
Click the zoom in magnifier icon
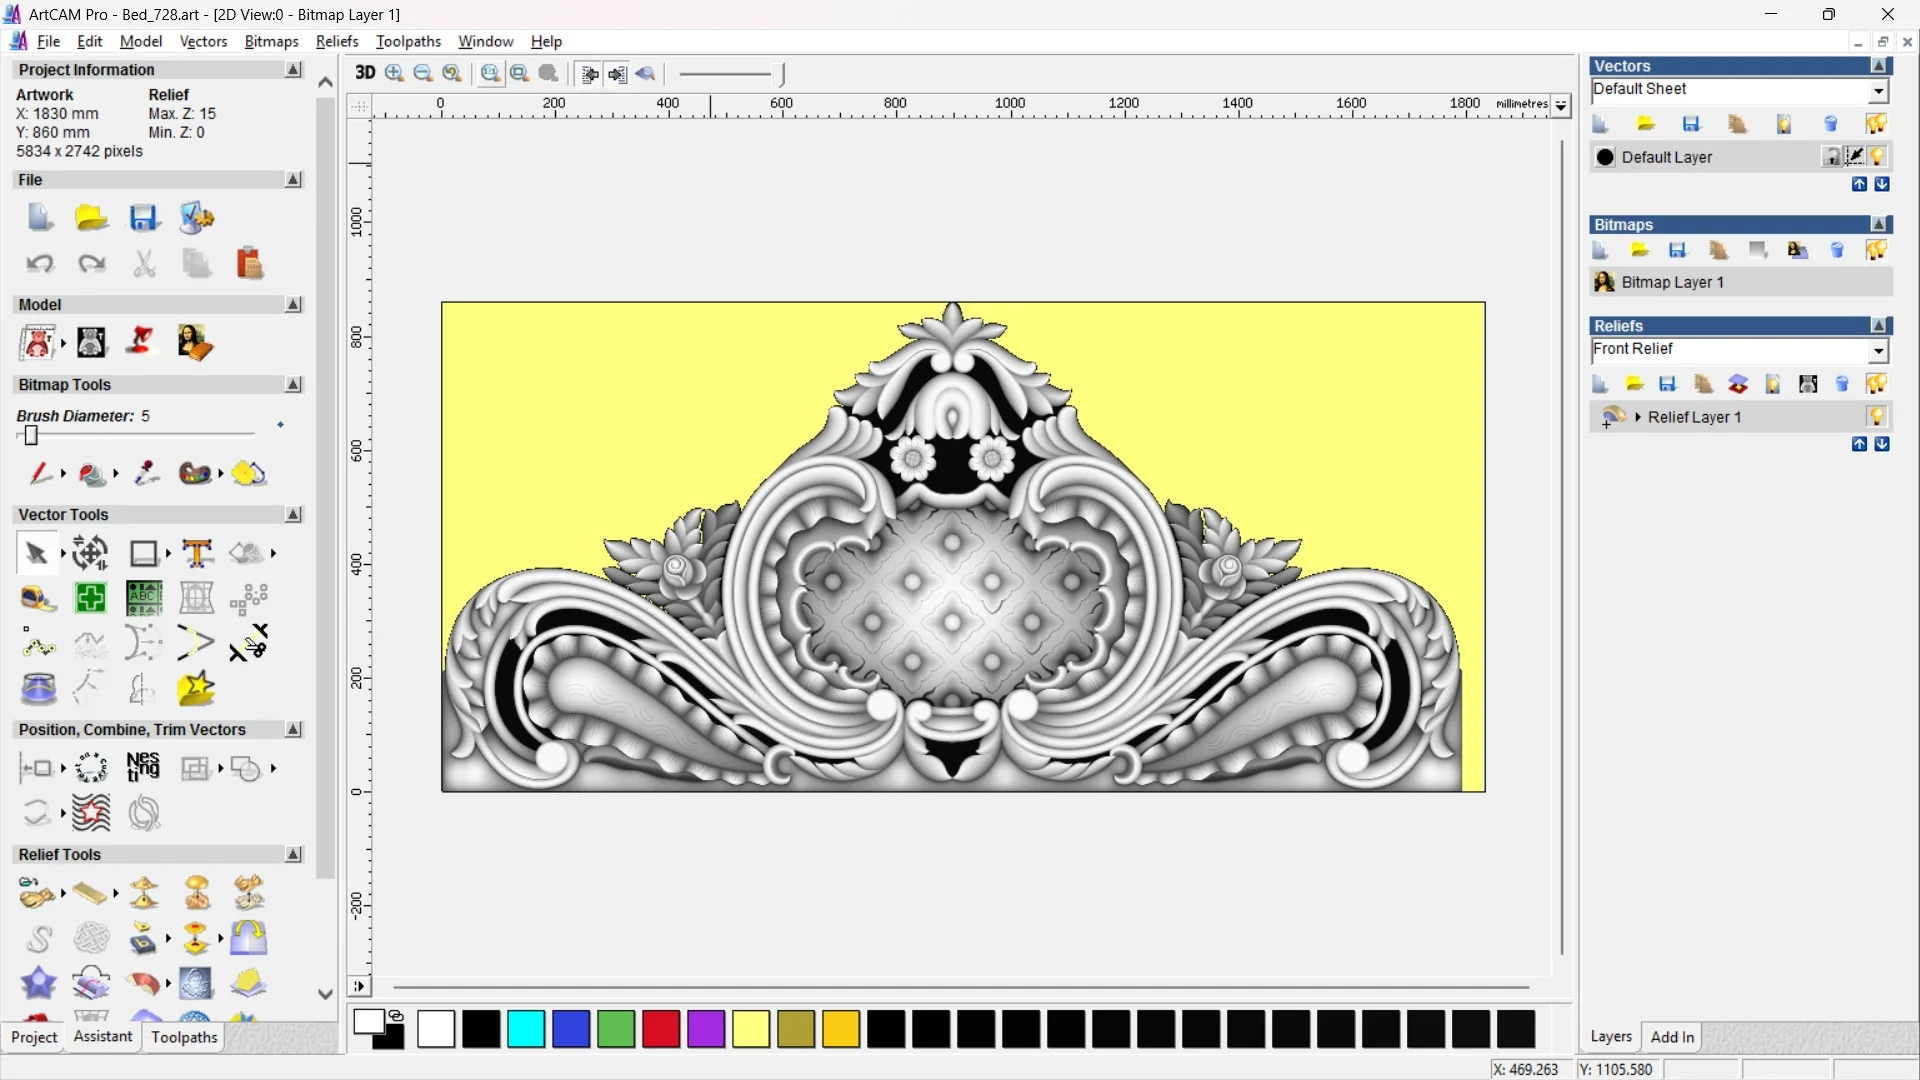[394, 73]
